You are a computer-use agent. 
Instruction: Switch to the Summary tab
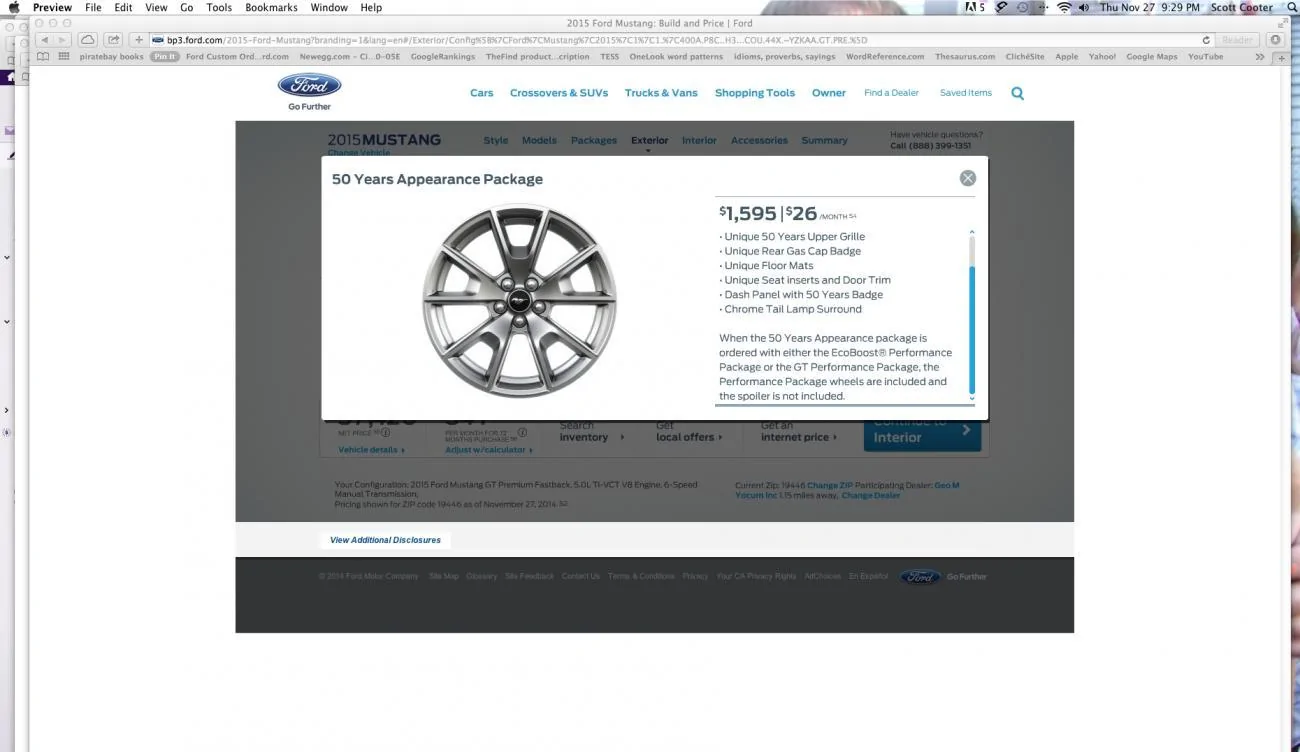click(x=824, y=141)
